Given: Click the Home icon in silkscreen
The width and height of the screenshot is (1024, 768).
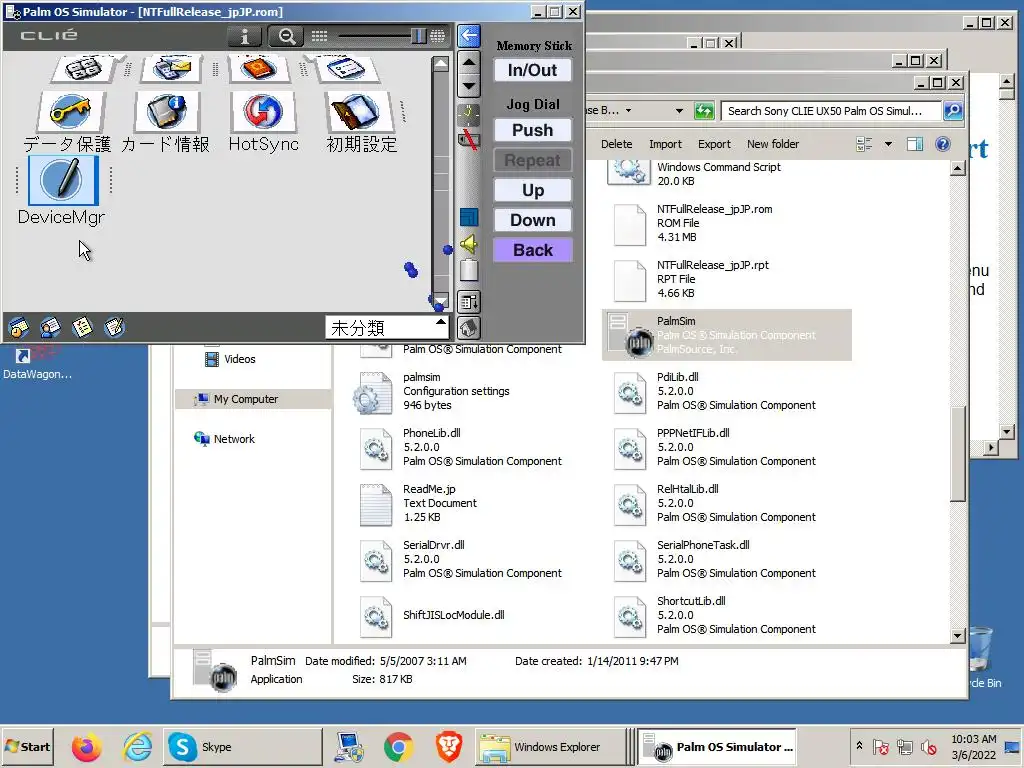Looking at the screenshot, I should pos(468,327).
